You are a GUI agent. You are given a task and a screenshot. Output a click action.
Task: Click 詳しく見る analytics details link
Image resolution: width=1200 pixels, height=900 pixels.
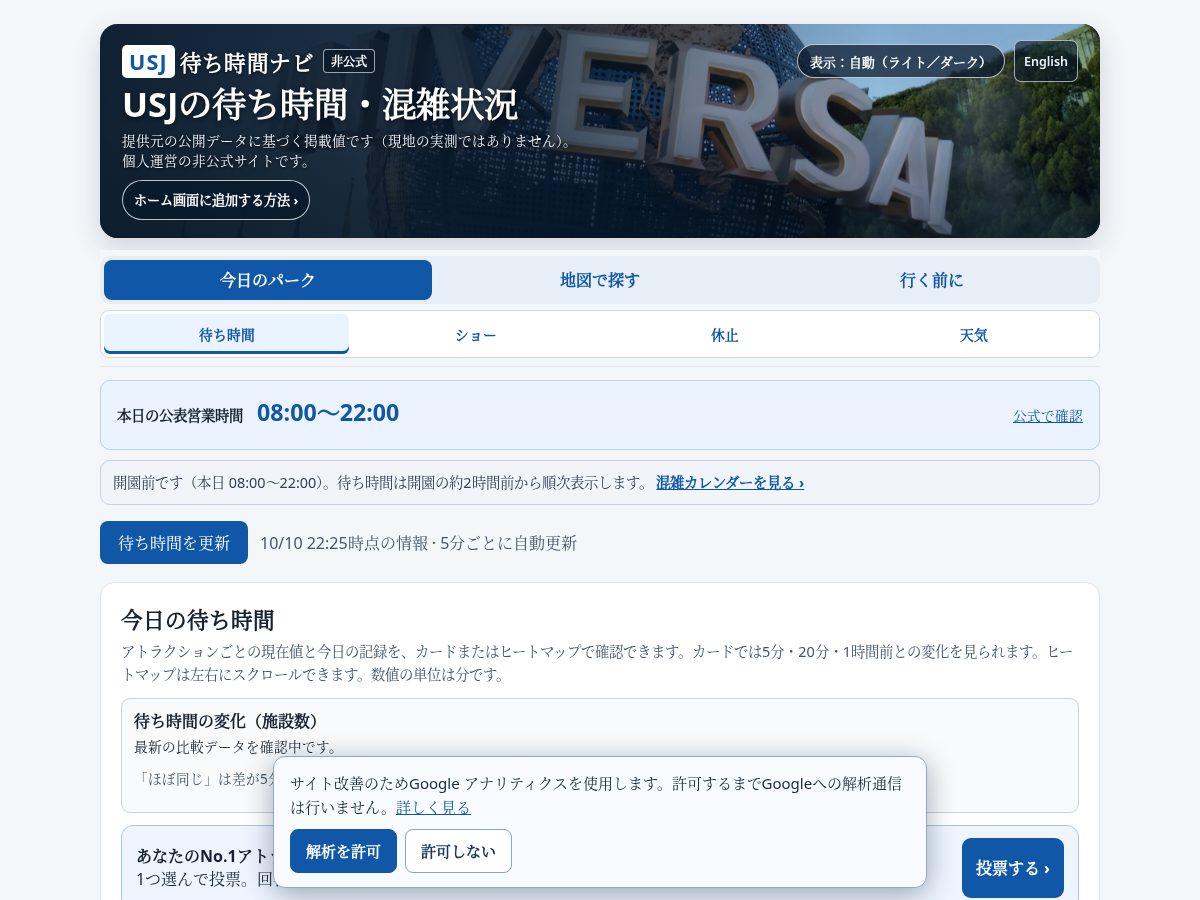pos(433,807)
